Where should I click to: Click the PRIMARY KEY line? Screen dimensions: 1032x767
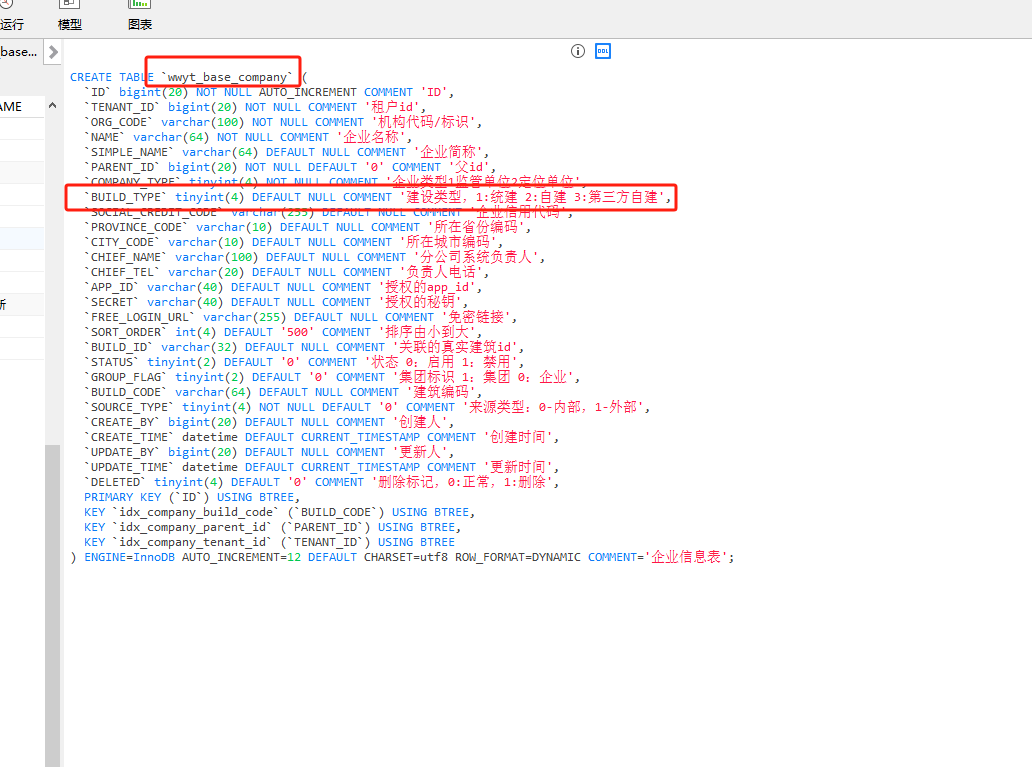point(192,498)
